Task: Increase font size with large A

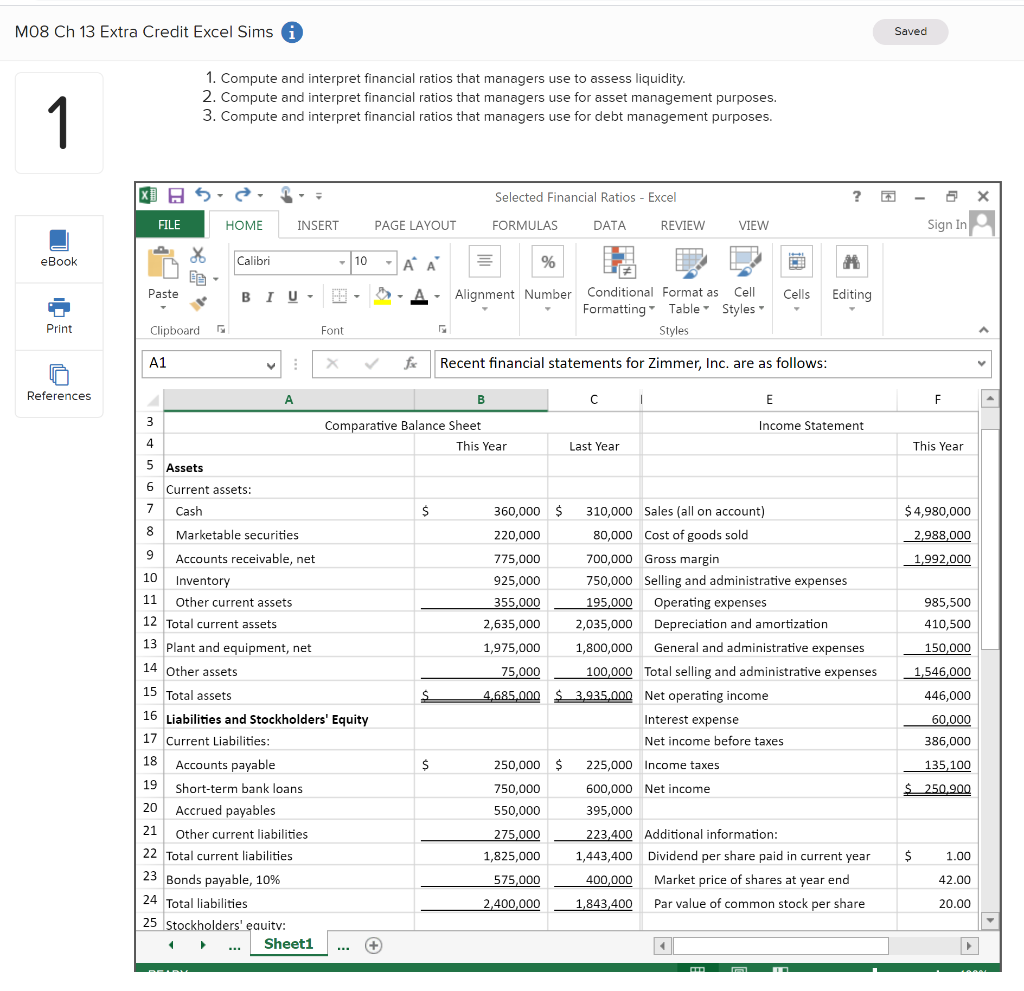Action: (x=409, y=264)
